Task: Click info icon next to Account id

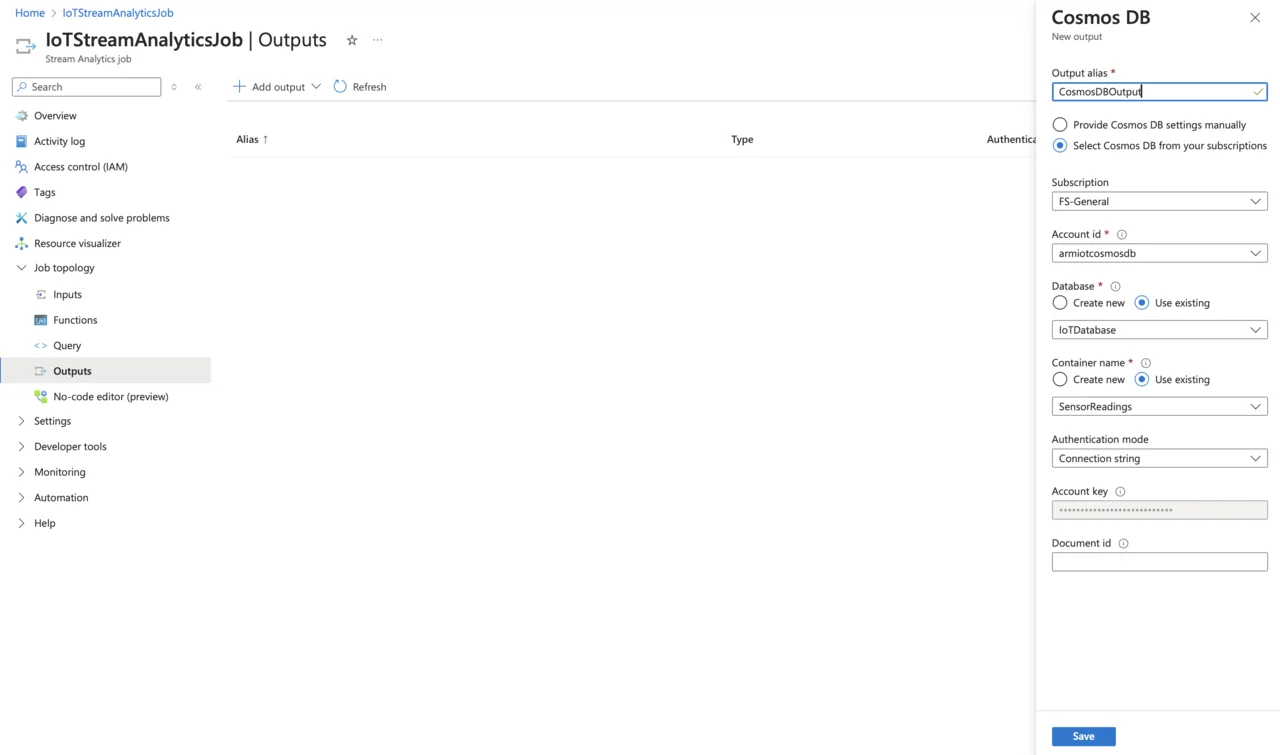Action: point(1121,235)
